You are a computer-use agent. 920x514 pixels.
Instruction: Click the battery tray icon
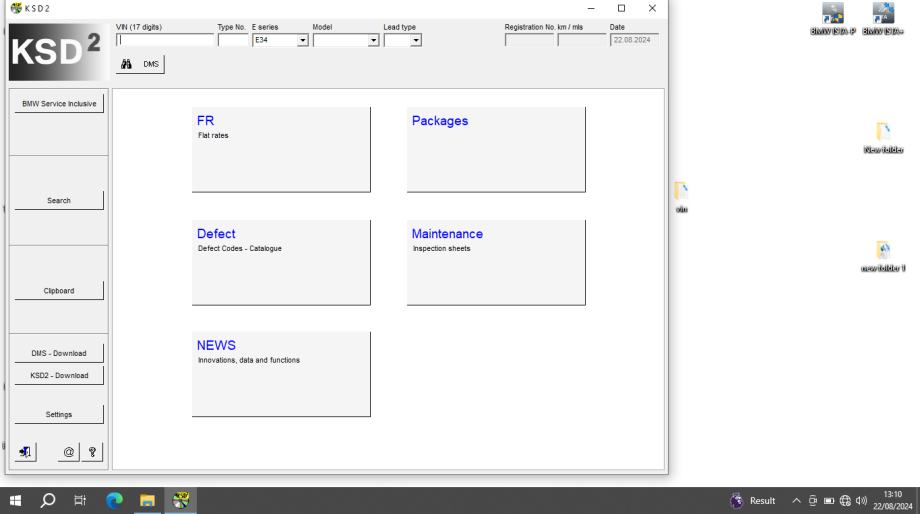coord(829,501)
